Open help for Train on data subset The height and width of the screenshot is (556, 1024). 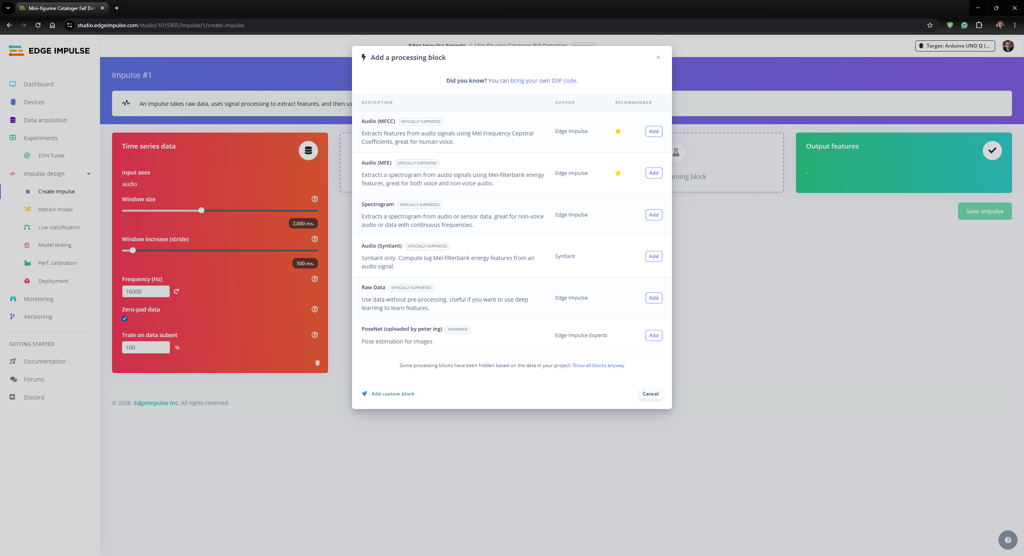(x=315, y=335)
